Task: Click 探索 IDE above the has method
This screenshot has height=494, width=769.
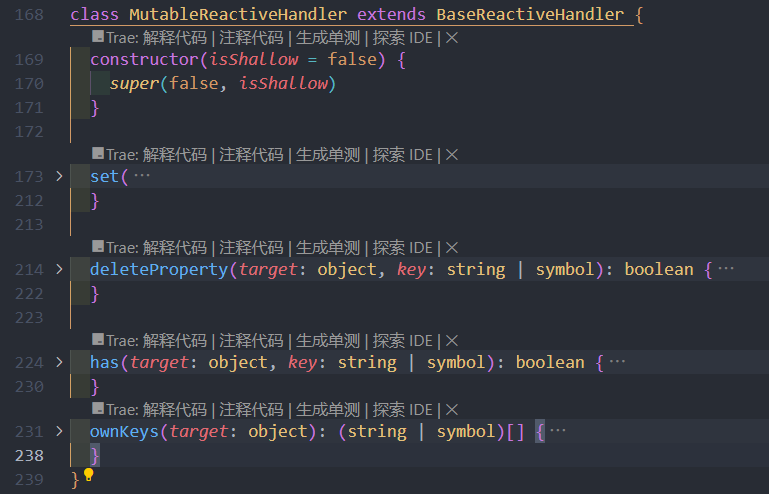Action: (403, 341)
